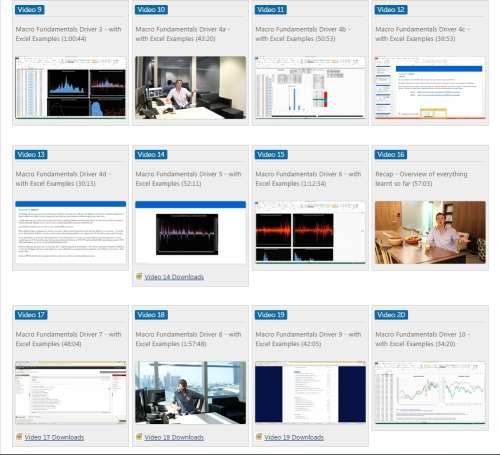This screenshot has height=455, width=500.
Task: Open the Video 17 Downloads link
Action: click(54, 437)
